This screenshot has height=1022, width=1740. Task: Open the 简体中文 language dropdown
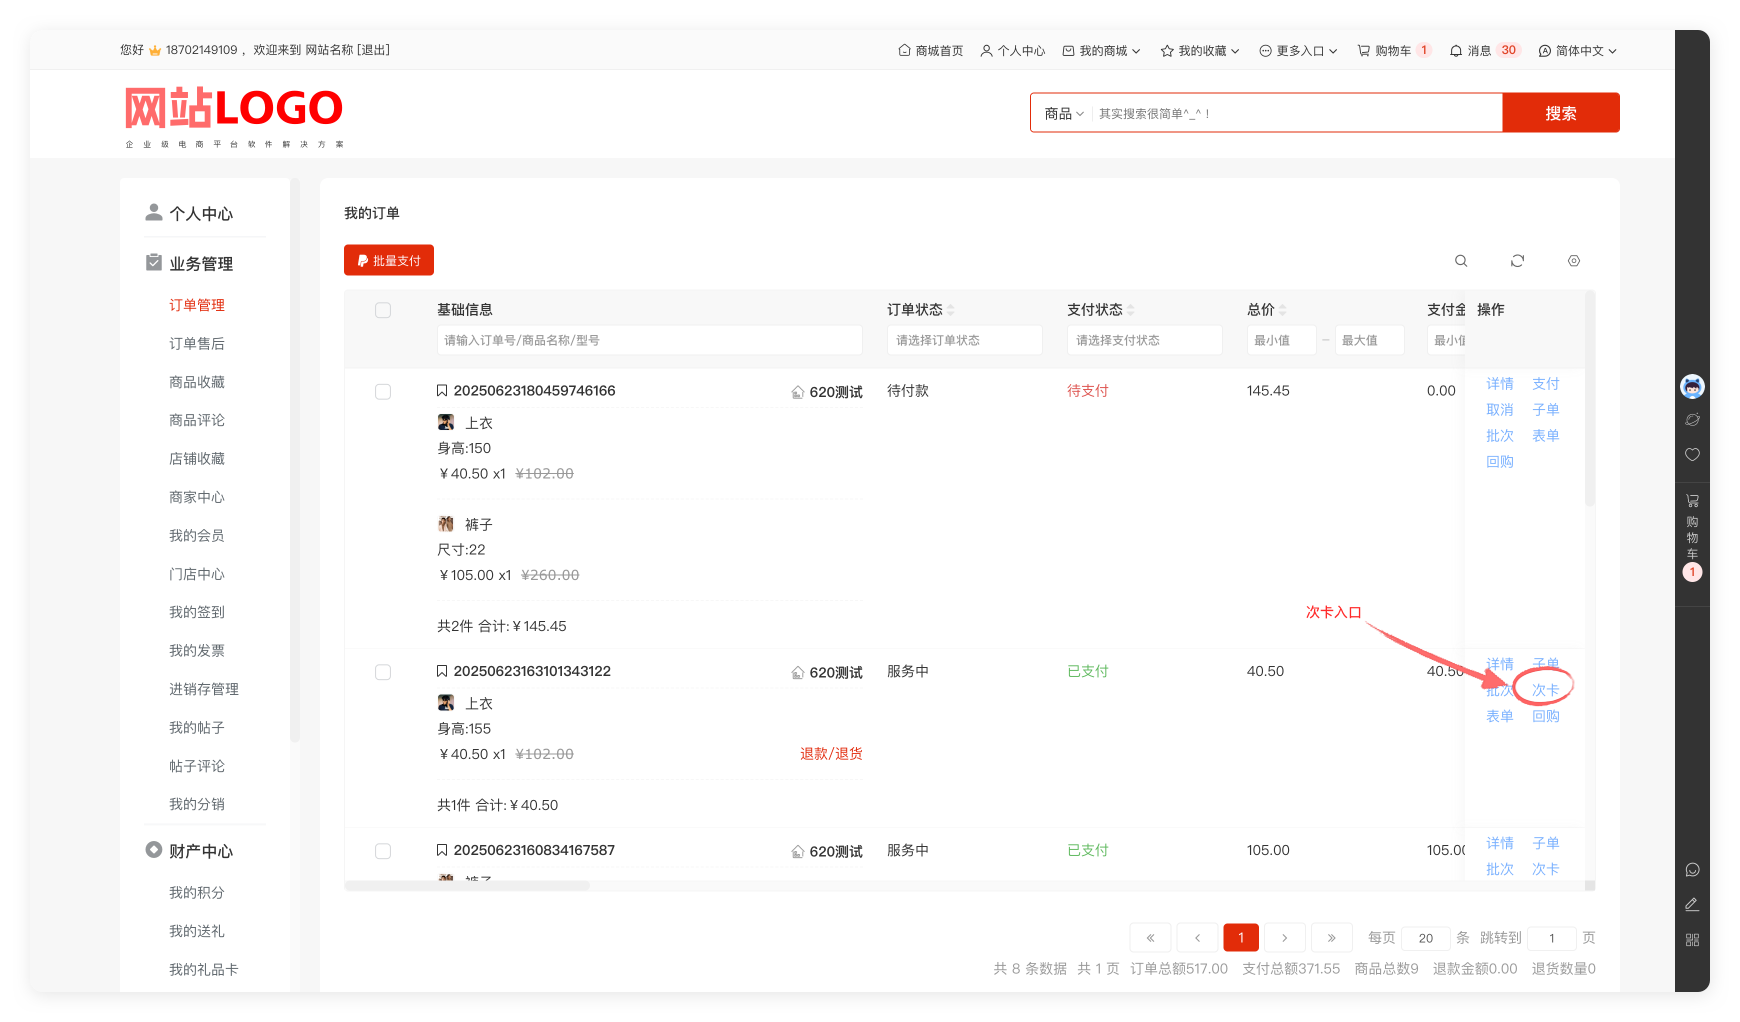(1577, 51)
